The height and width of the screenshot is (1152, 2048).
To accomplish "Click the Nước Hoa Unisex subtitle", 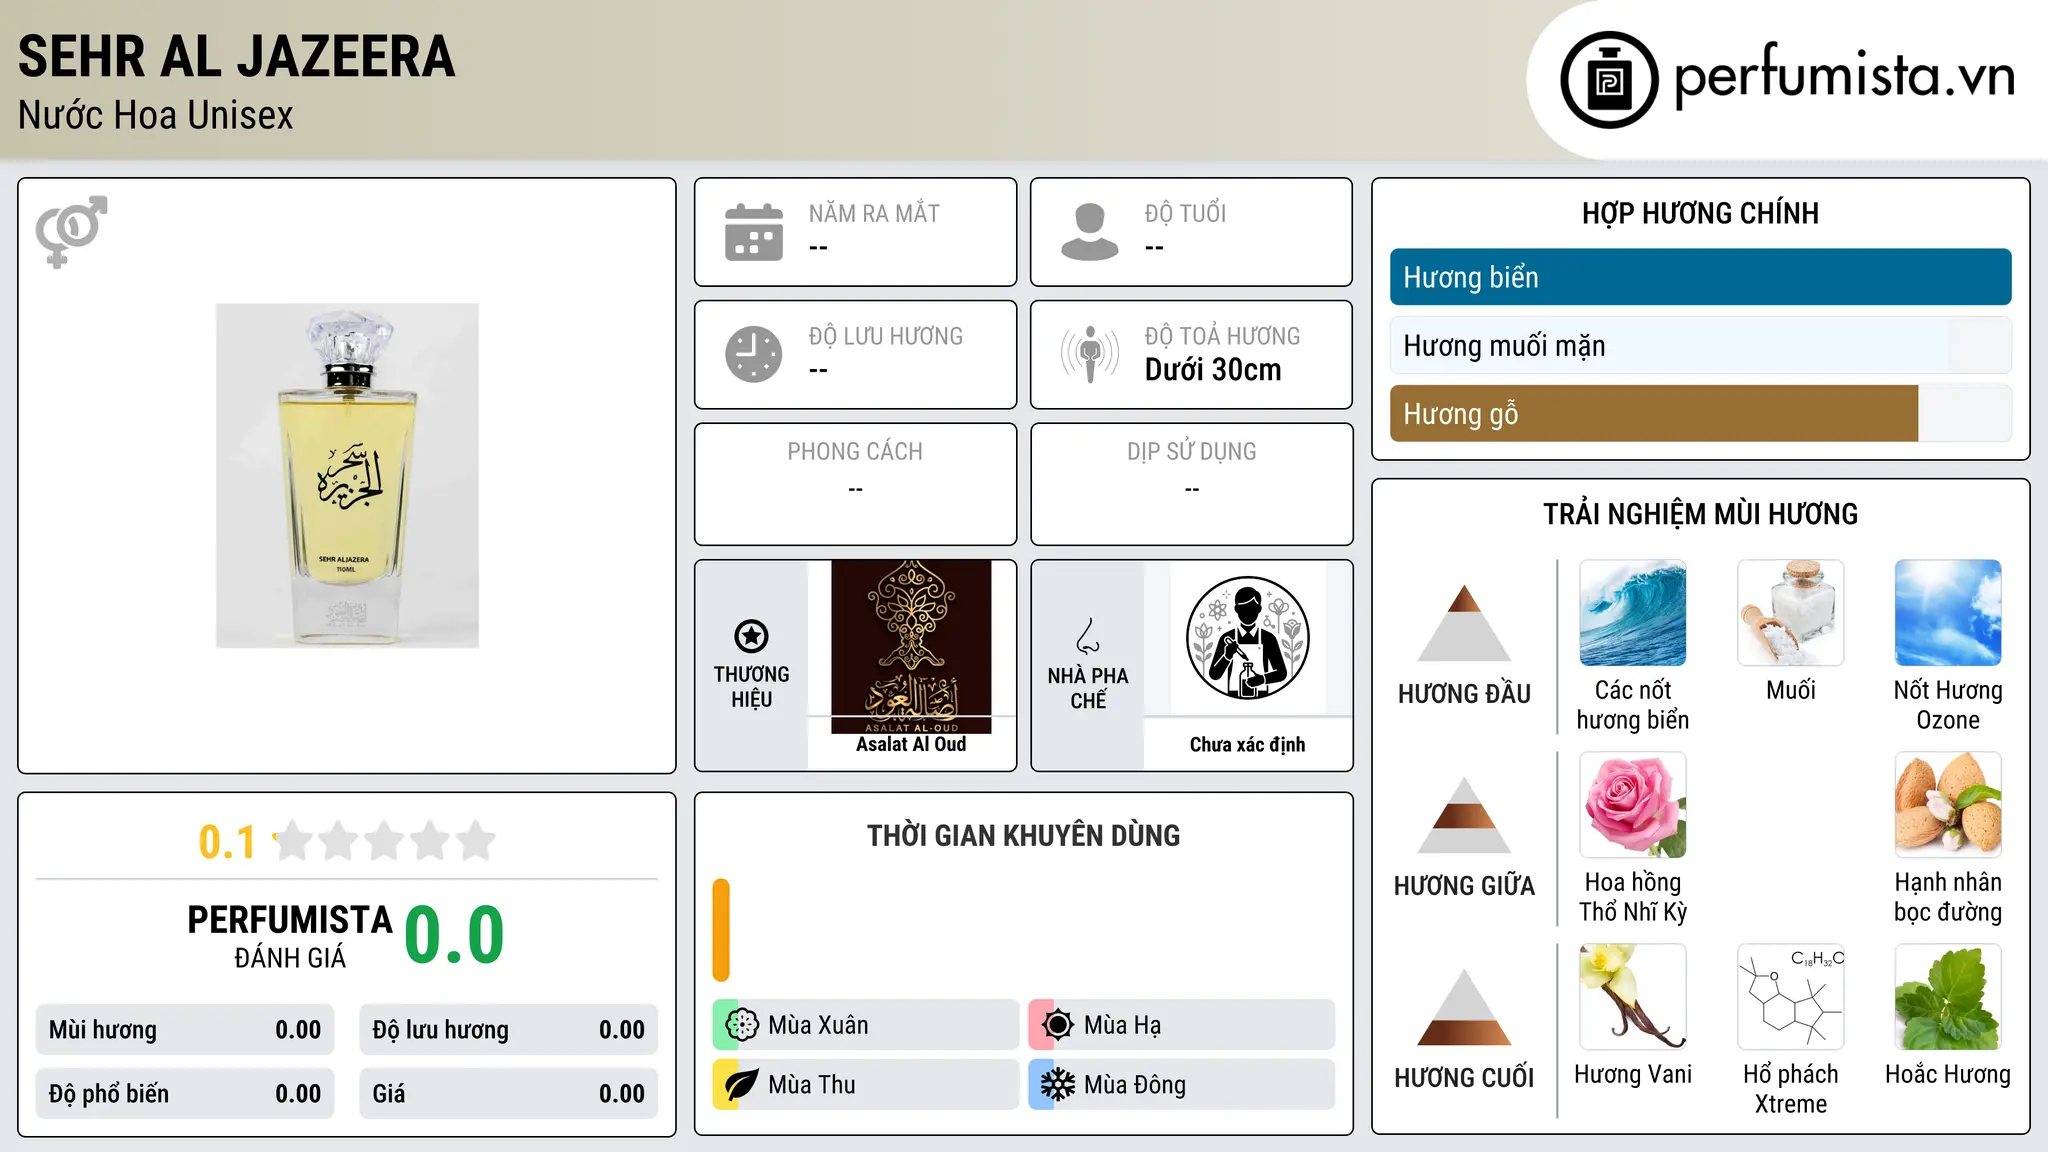I will pos(156,115).
